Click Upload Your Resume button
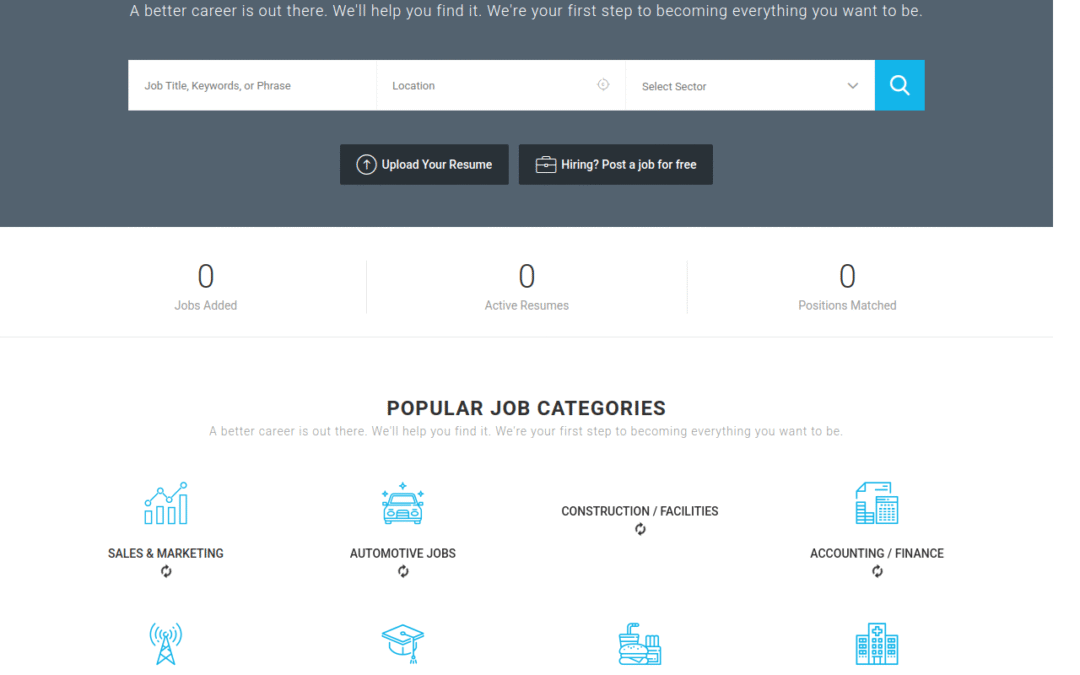 click(424, 165)
